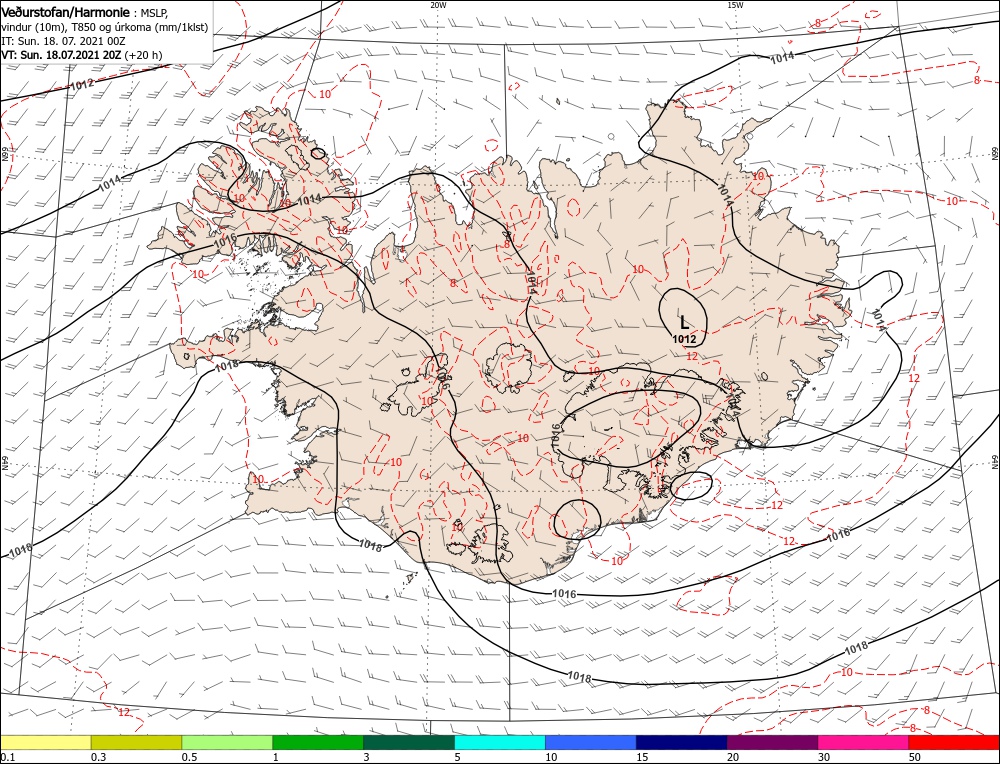Click the "15" legend value
The width and height of the screenshot is (1000, 764).
pyautogui.click(x=642, y=757)
